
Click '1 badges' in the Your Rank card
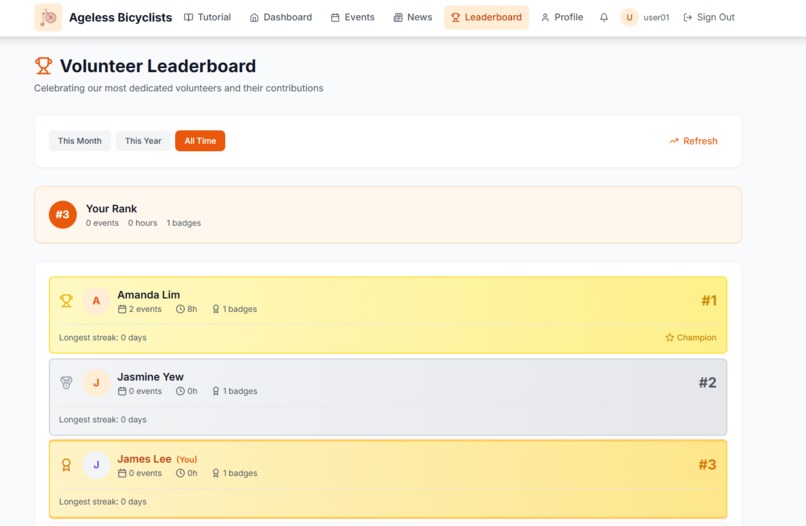point(184,223)
